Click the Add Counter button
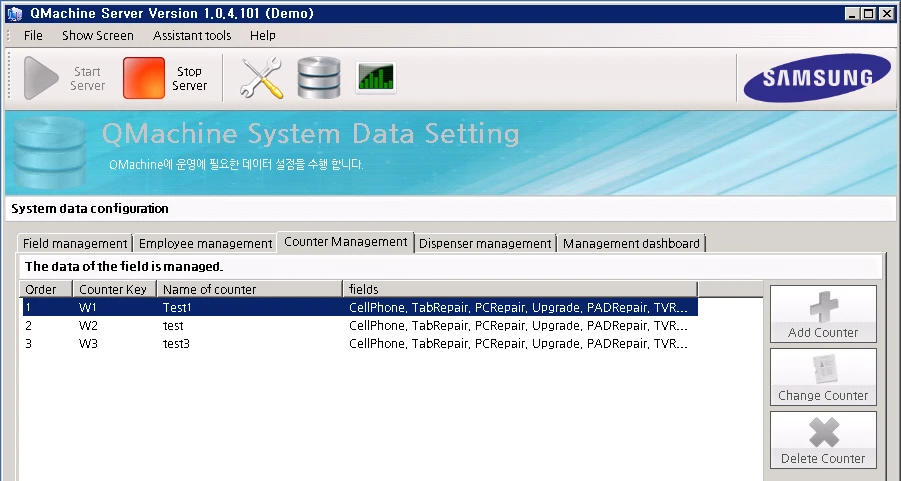This screenshot has width=901, height=481. 823,314
